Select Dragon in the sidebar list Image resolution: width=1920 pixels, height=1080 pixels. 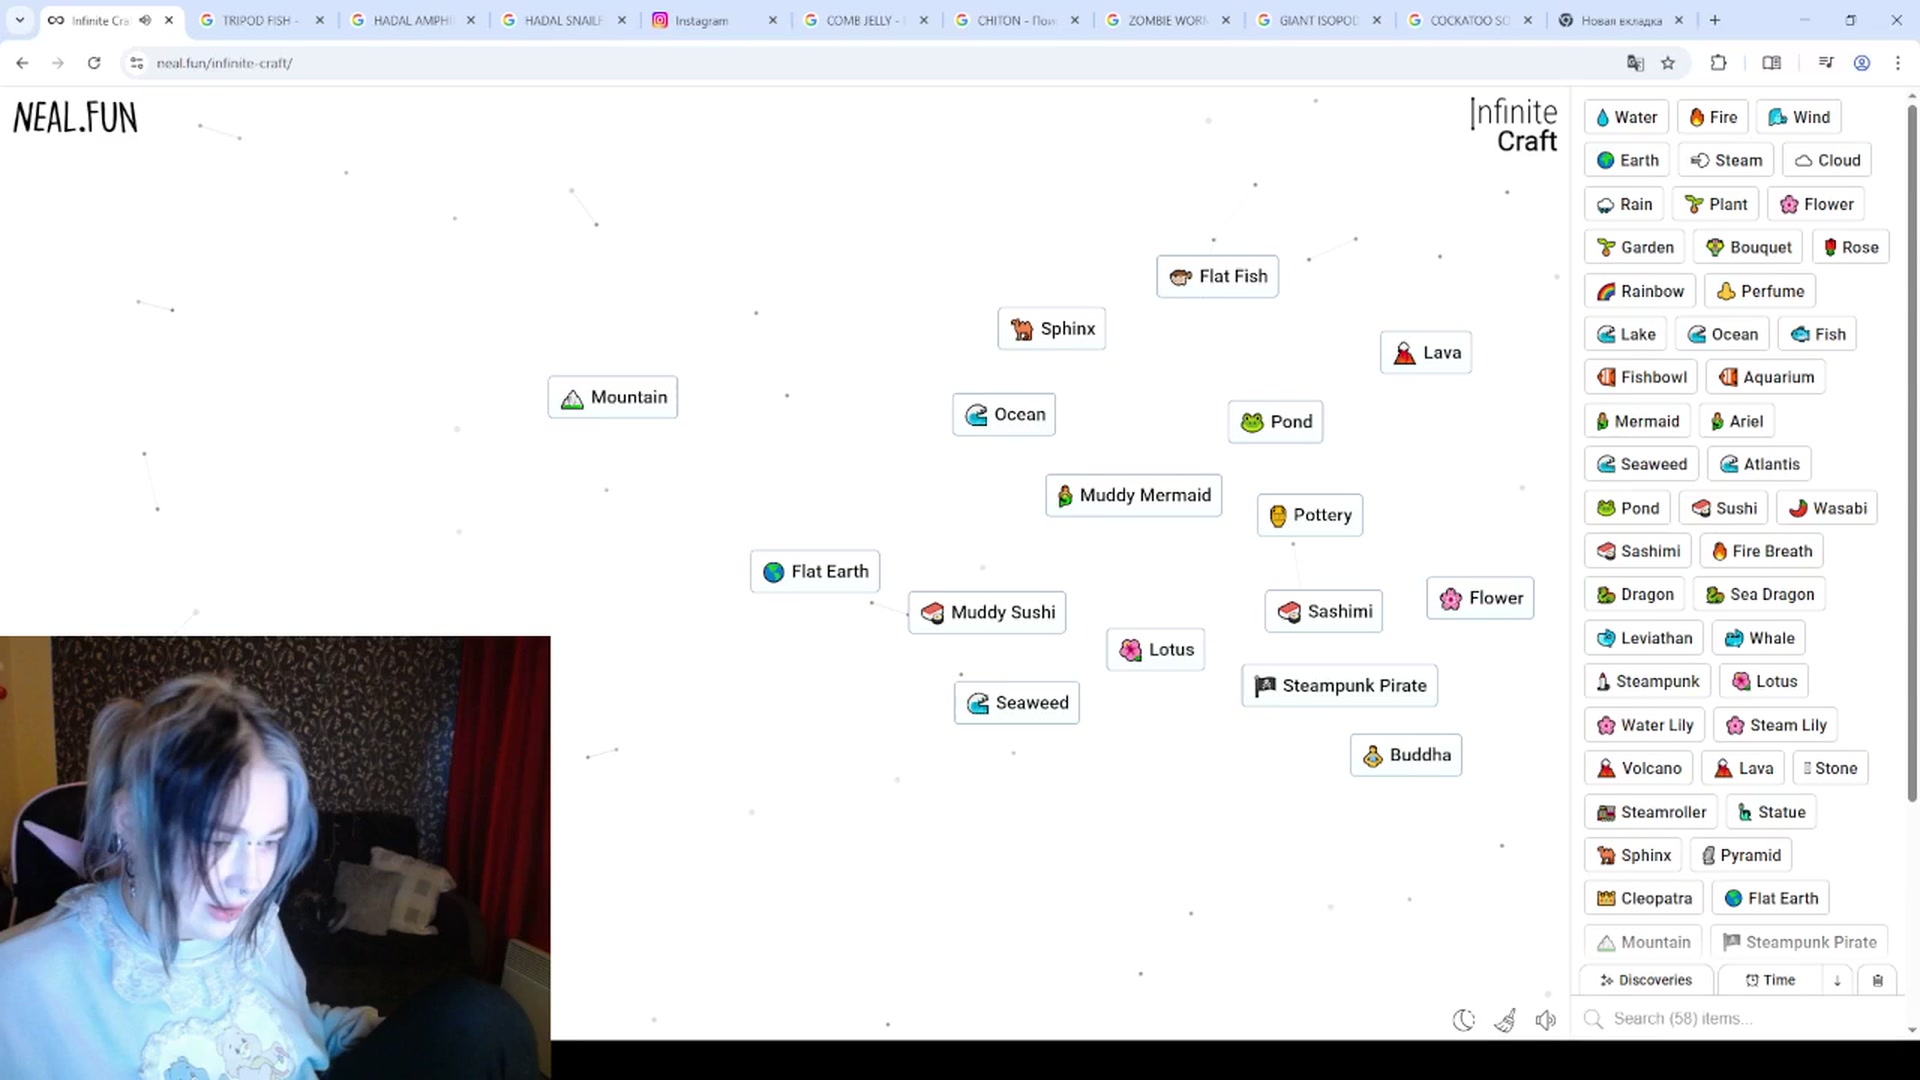1634,594
